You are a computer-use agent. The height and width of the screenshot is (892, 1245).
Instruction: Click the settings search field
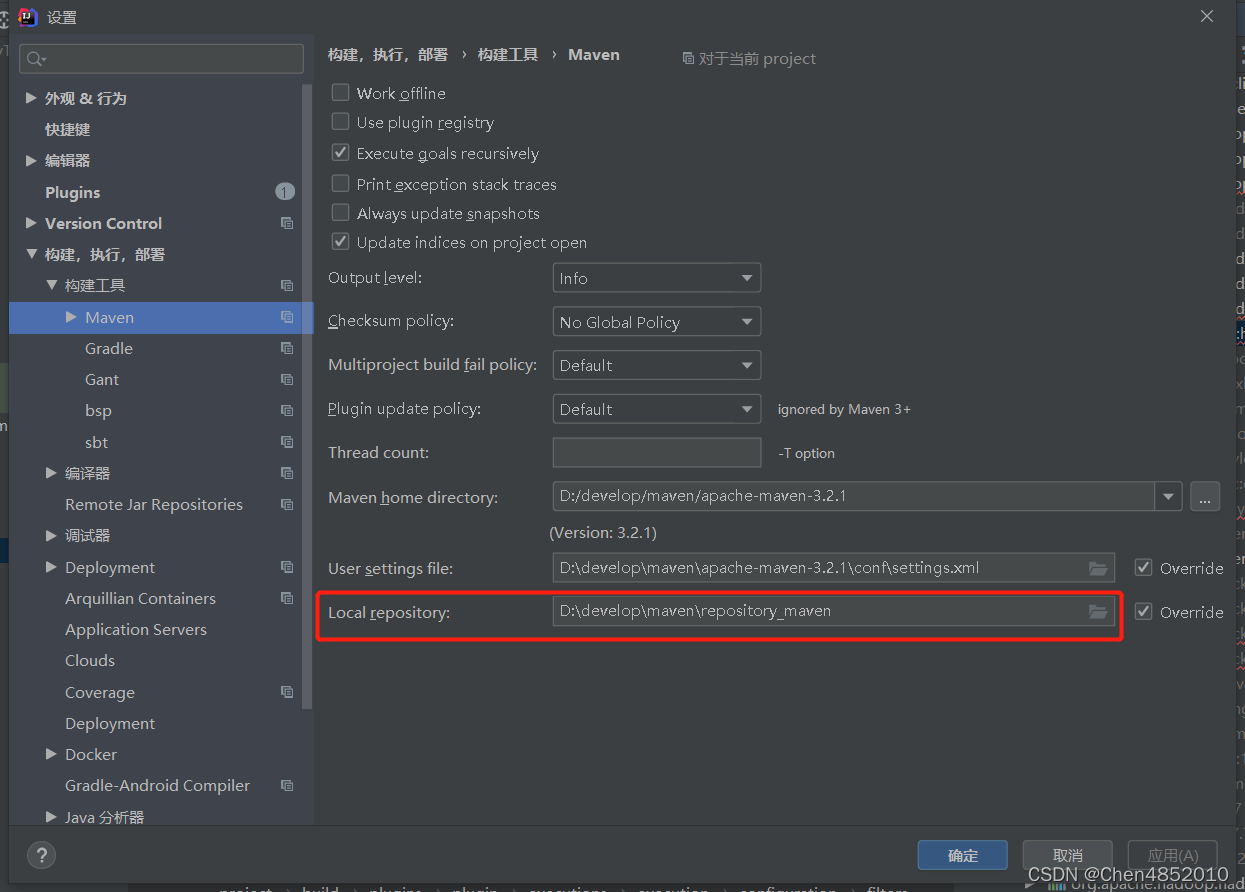pyautogui.click(x=162, y=59)
